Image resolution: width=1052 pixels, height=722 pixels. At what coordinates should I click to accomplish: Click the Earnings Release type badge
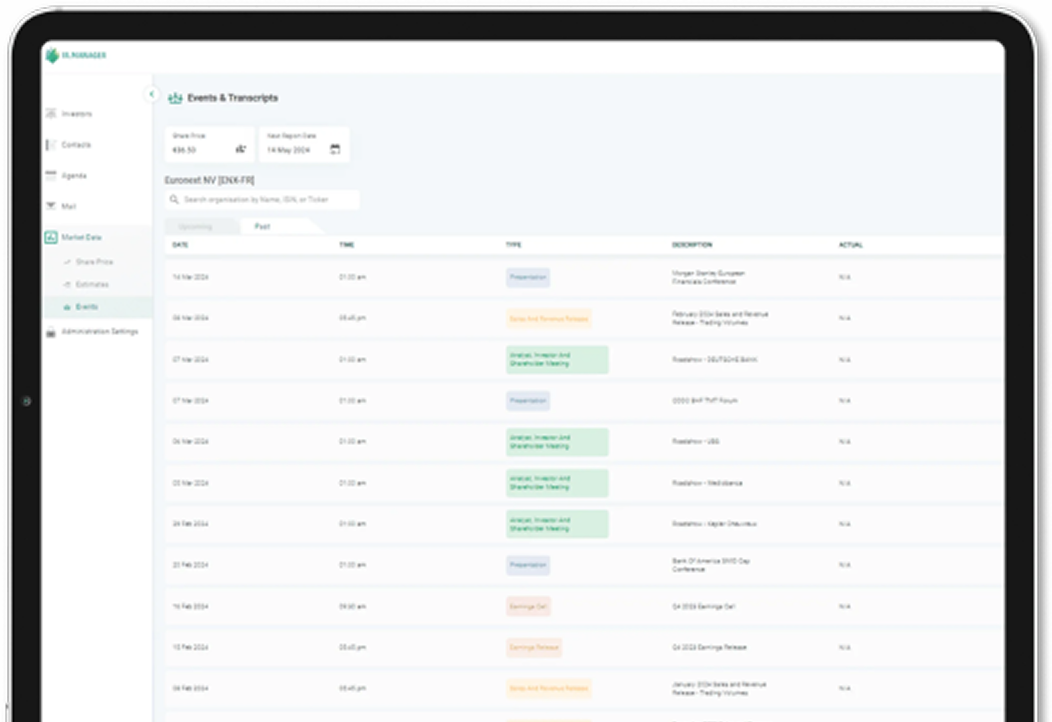[x=534, y=648]
